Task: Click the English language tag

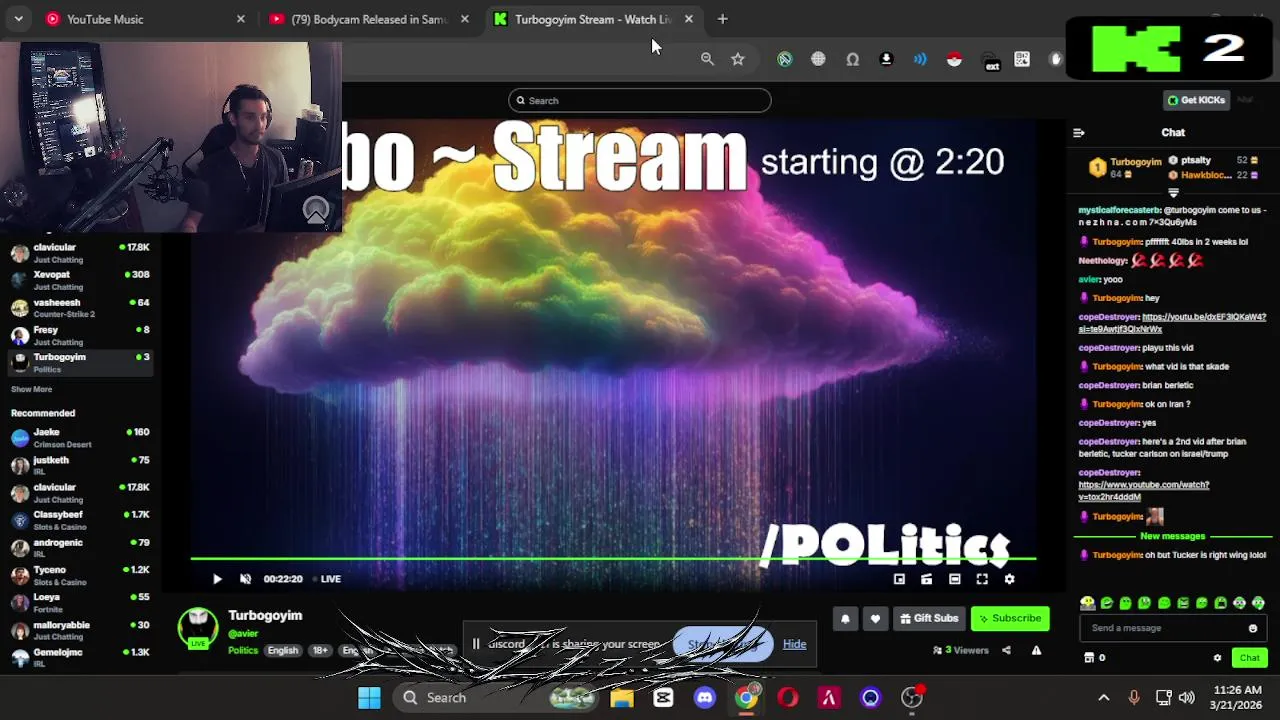Action: pyautogui.click(x=283, y=650)
